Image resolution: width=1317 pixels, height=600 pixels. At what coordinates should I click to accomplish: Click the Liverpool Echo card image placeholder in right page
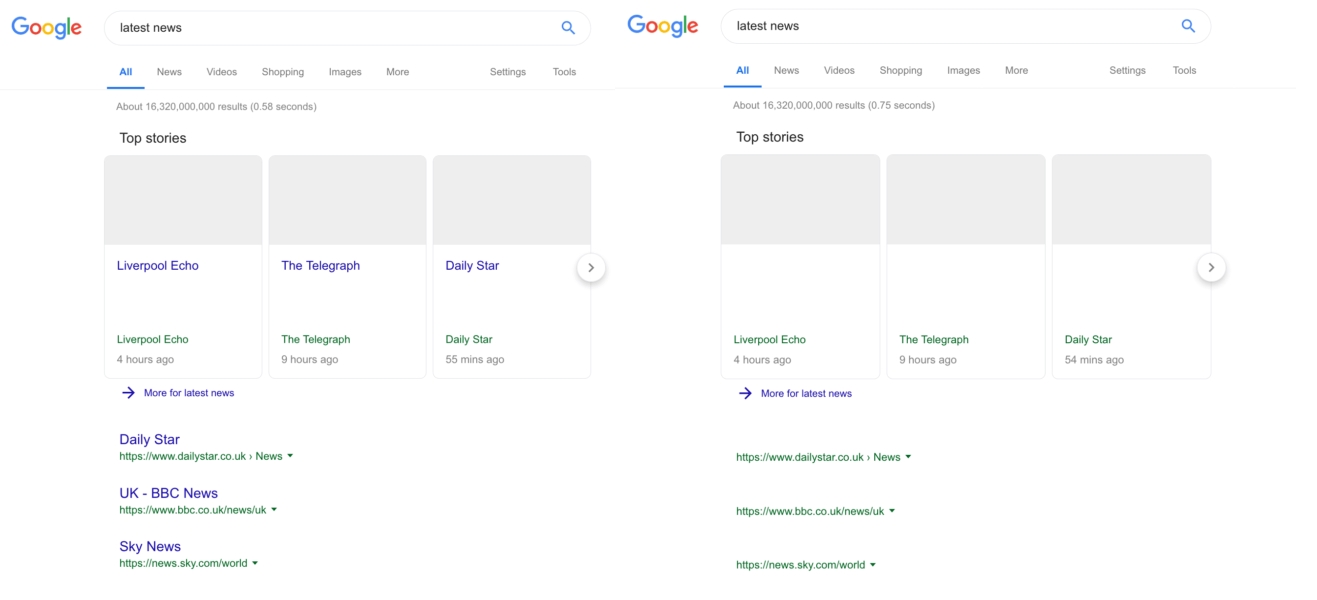coord(801,200)
